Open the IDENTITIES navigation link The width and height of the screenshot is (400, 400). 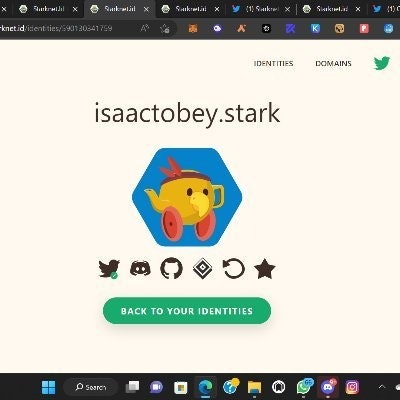click(x=273, y=63)
